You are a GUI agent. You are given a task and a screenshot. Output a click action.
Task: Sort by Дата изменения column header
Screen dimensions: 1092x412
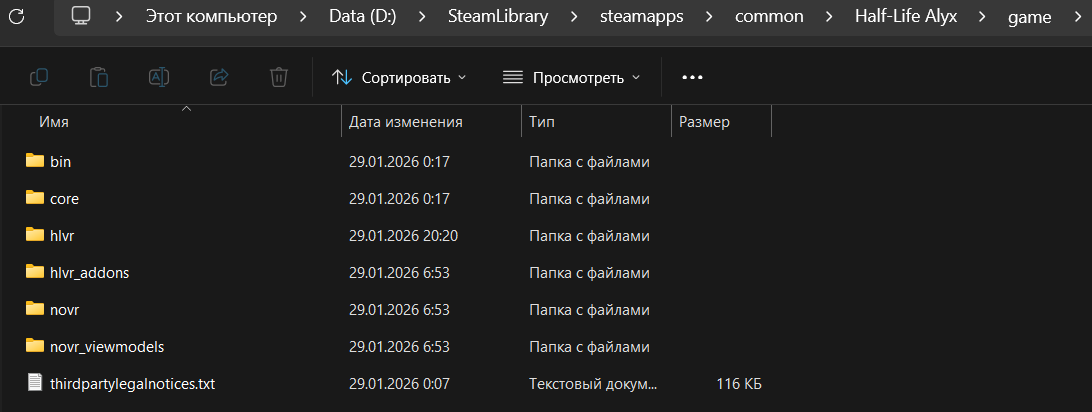pos(406,122)
